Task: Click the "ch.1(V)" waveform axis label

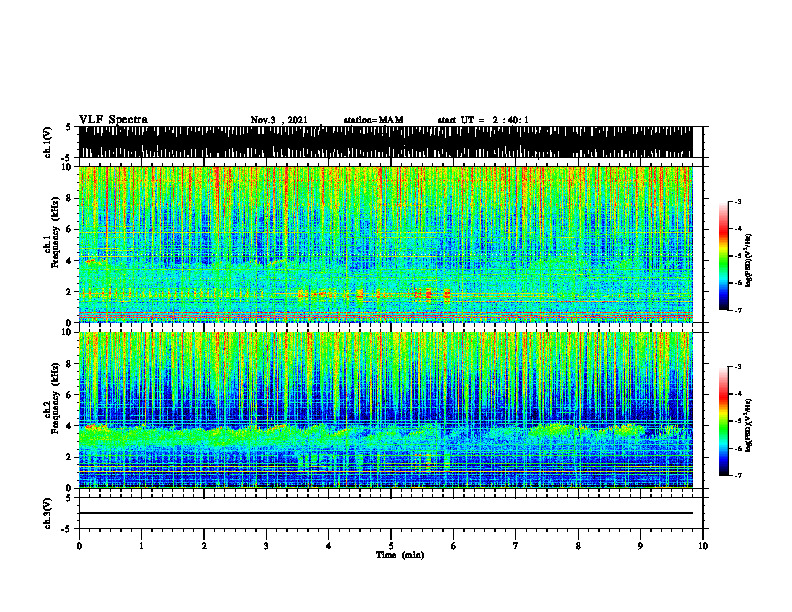Action: coord(48,142)
